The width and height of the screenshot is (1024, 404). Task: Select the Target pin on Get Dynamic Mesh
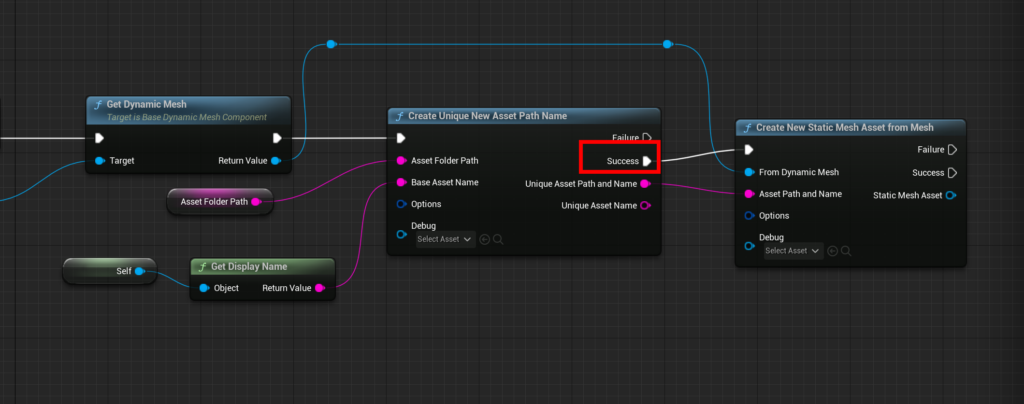click(x=99, y=161)
